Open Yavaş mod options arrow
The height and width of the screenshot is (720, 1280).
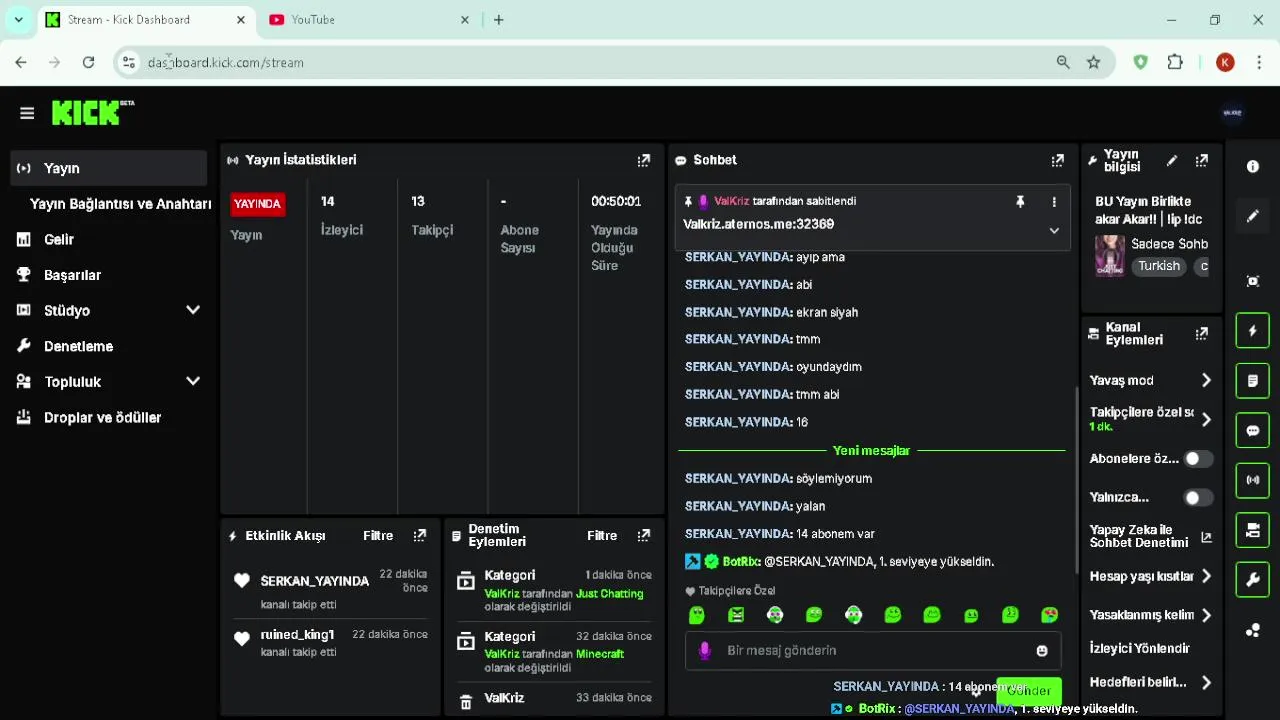coord(1206,381)
